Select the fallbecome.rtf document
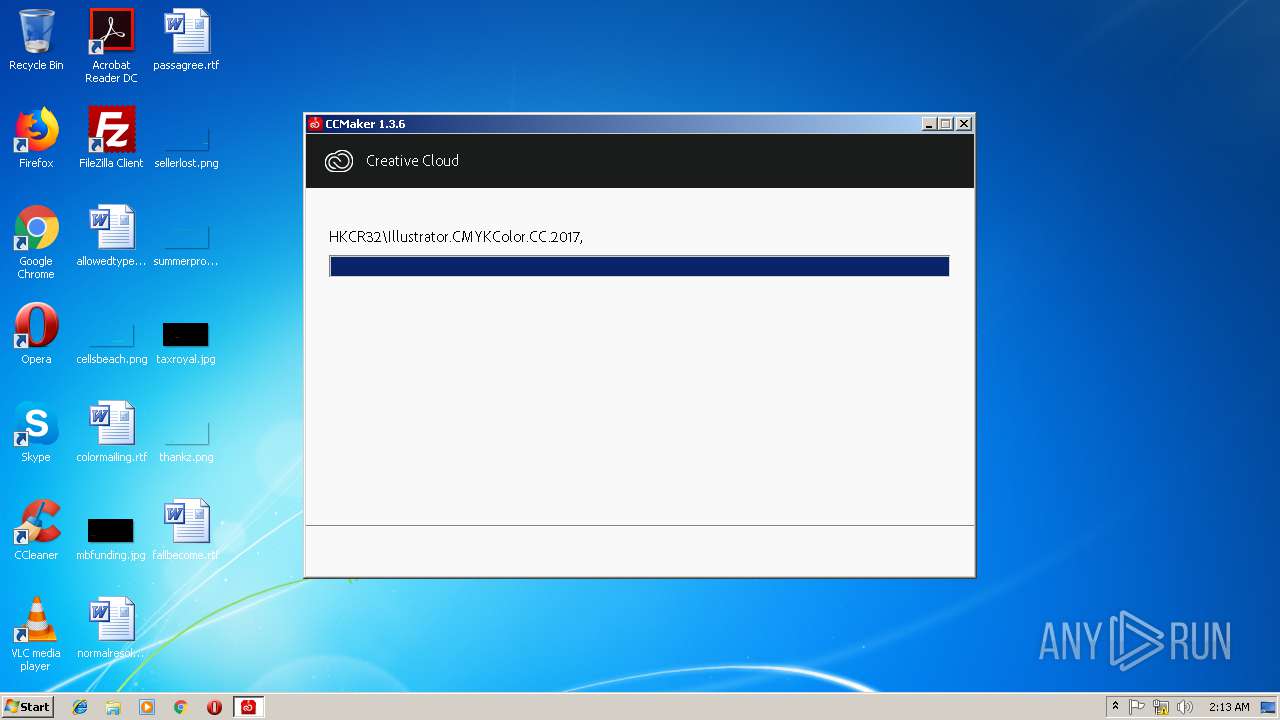 tap(186, 530)
